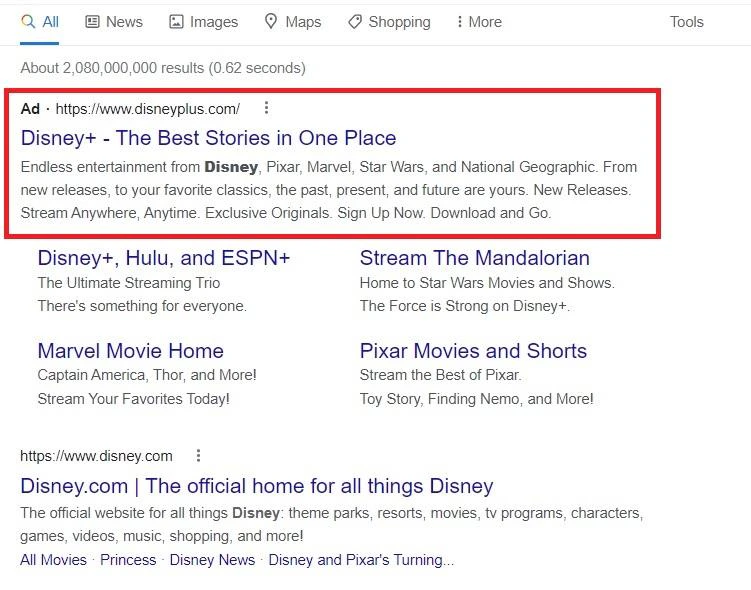Open the Stream The Mandalorian sitelink

pyautogui.click(x=475, y=258)
